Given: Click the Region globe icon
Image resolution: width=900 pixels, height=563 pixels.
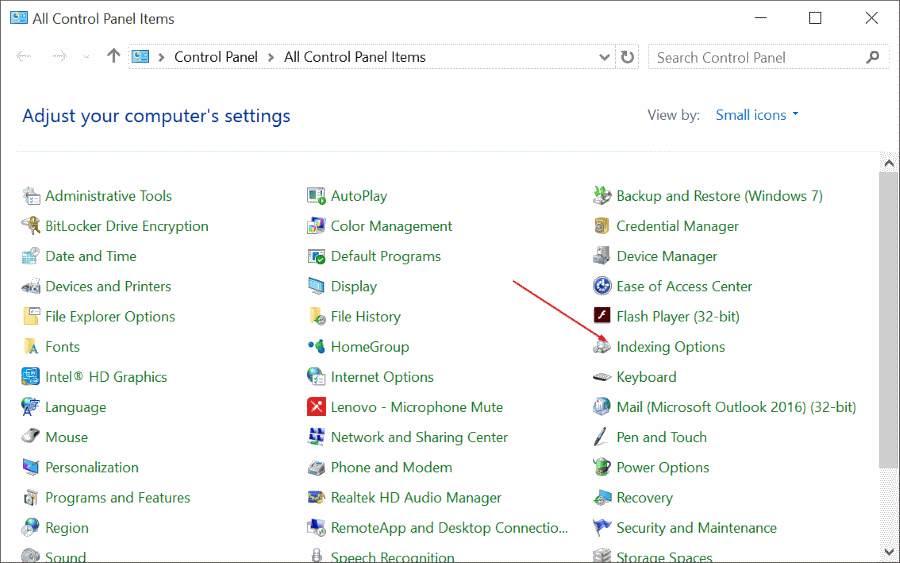Looking at the screenshot, I should [31, 528].
